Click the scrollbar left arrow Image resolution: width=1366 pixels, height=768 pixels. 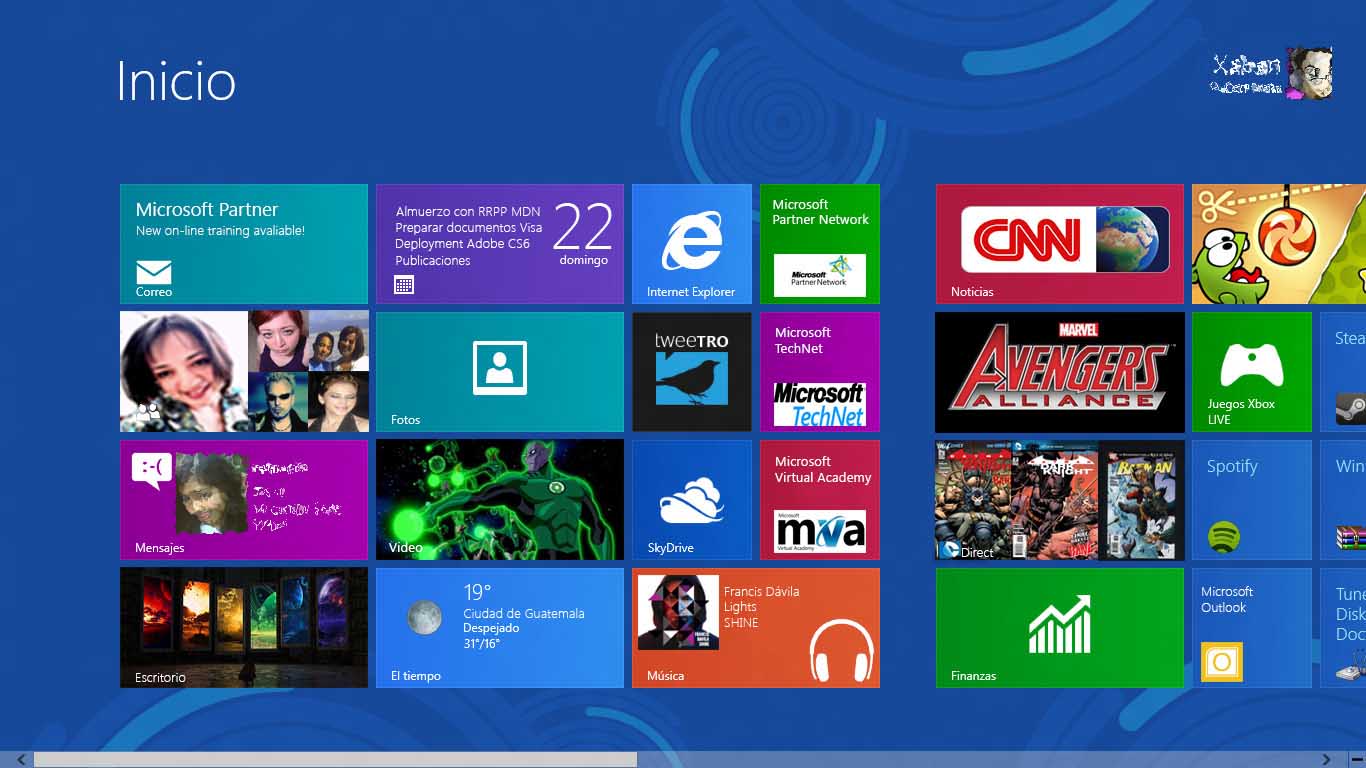pos(21,760)
